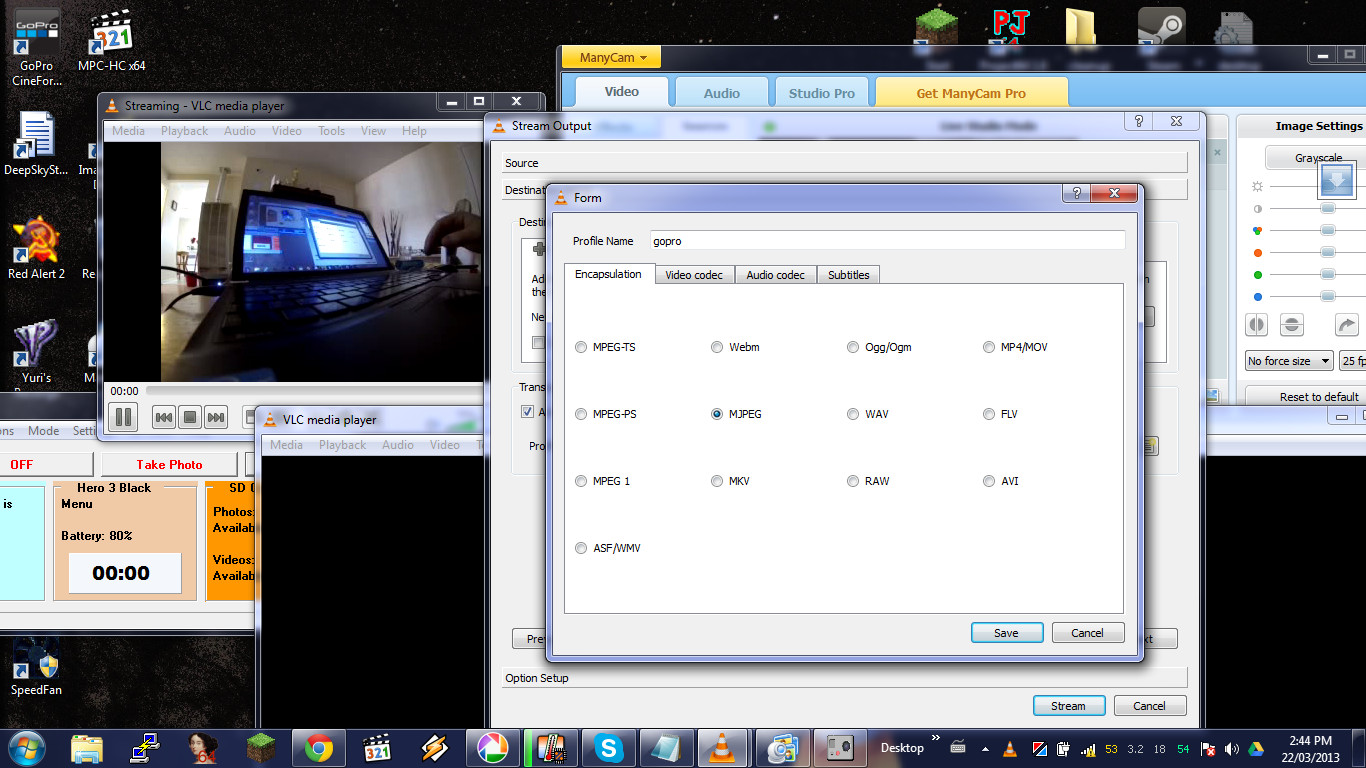1366x768 pixels.
Task: Open ManyCam Audio tab
Action: 721,93
